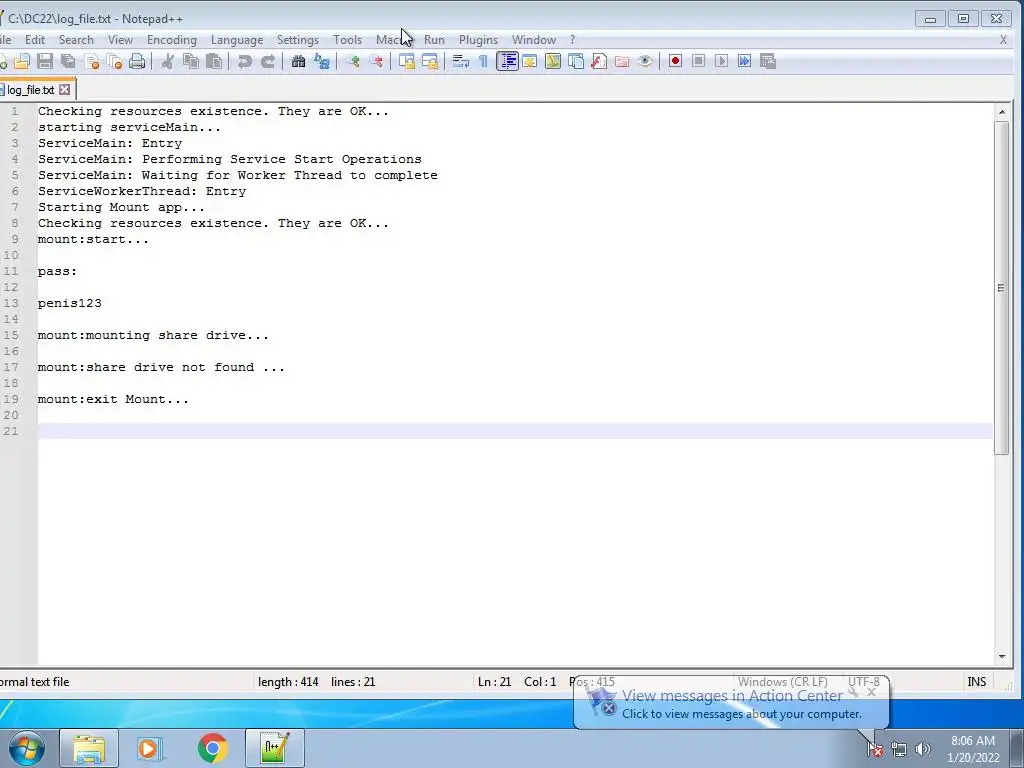Screen dimensions: 1024x768
Task: Click the Cut scissors icon
Action: 167,61
